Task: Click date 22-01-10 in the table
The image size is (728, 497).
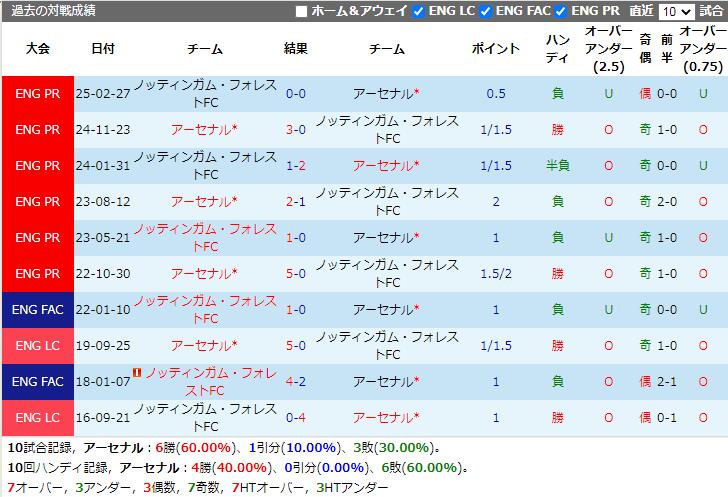Action: (103, 310)
